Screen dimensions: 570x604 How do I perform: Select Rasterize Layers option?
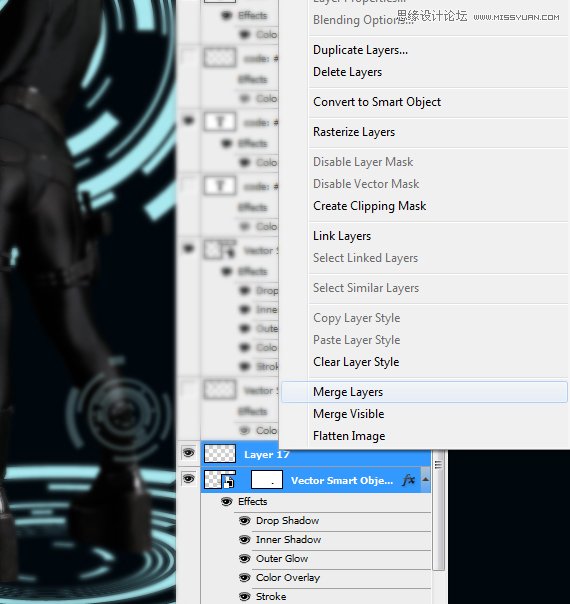(x=354, y=132)
